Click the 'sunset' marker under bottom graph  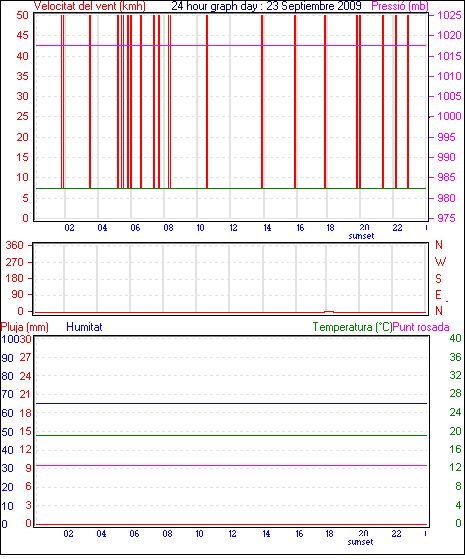[x=360, y=542]
